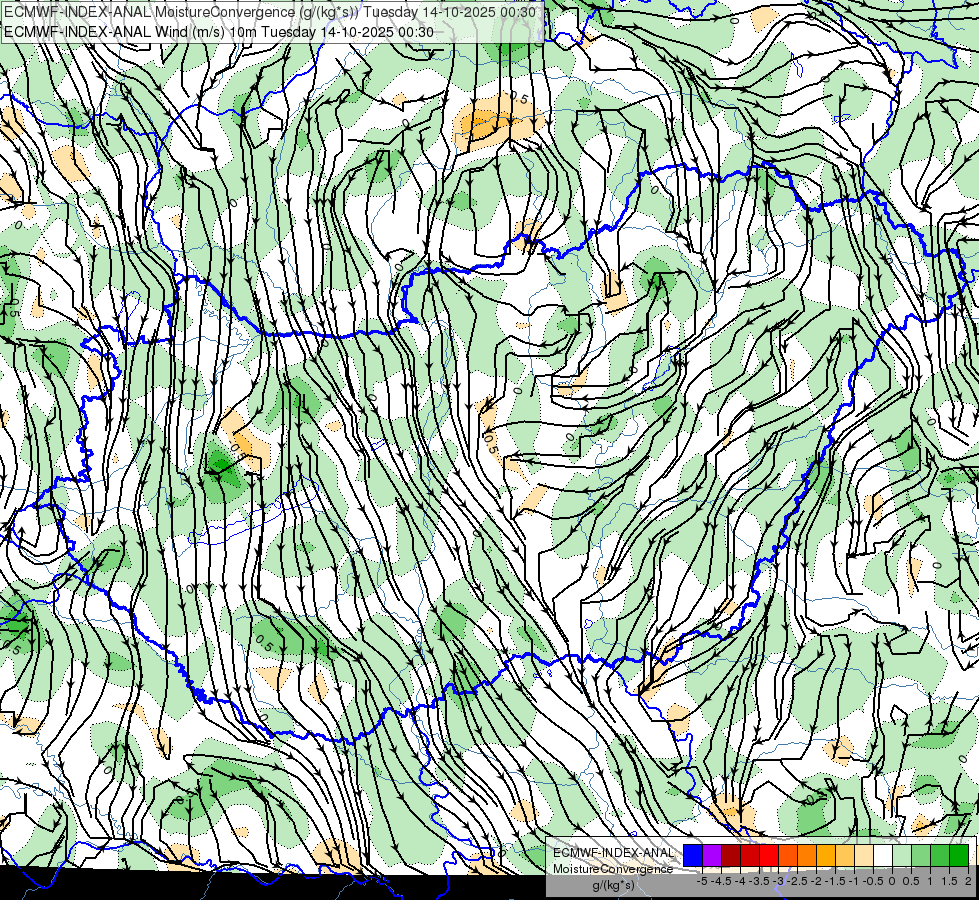Click the blue legend color swatch

[x=693, y=855]
